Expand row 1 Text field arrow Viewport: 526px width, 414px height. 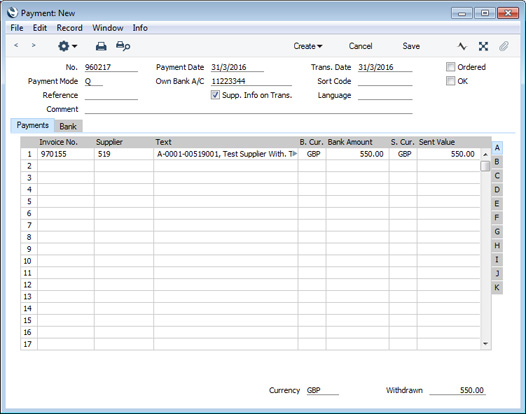click(x=295, y=154)
